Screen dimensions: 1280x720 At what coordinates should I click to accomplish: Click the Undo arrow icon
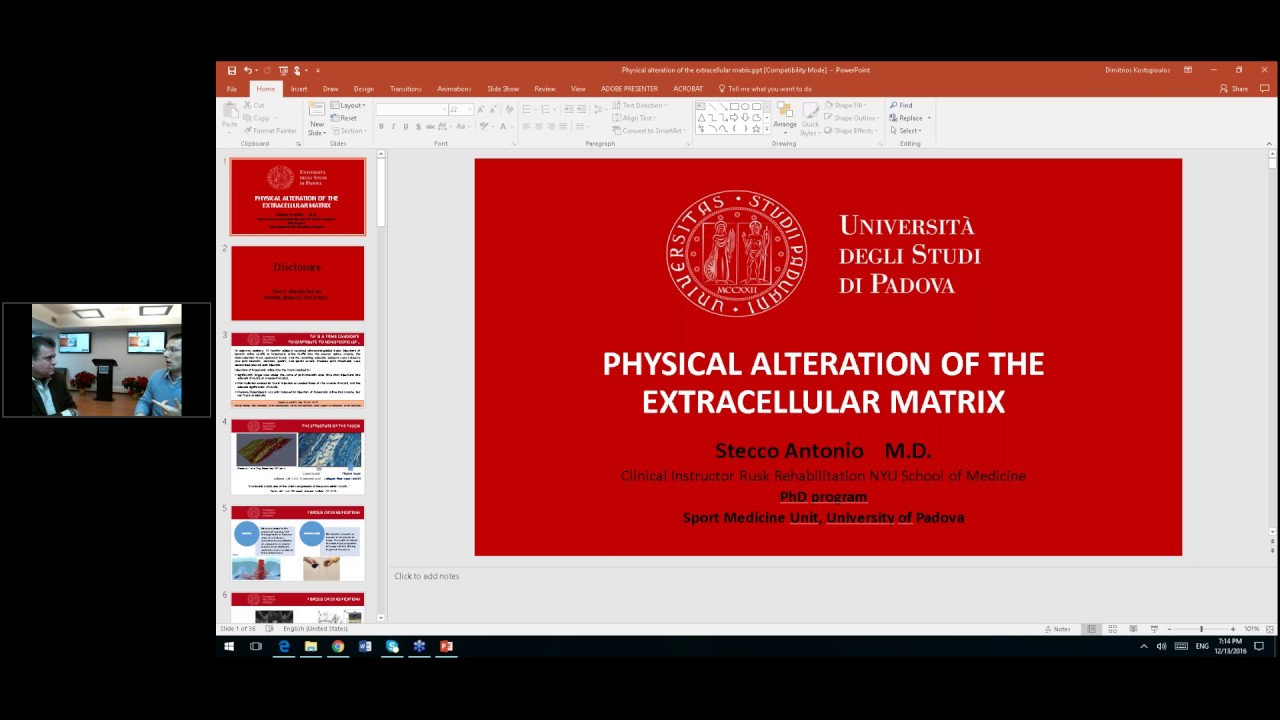(247, 70)
